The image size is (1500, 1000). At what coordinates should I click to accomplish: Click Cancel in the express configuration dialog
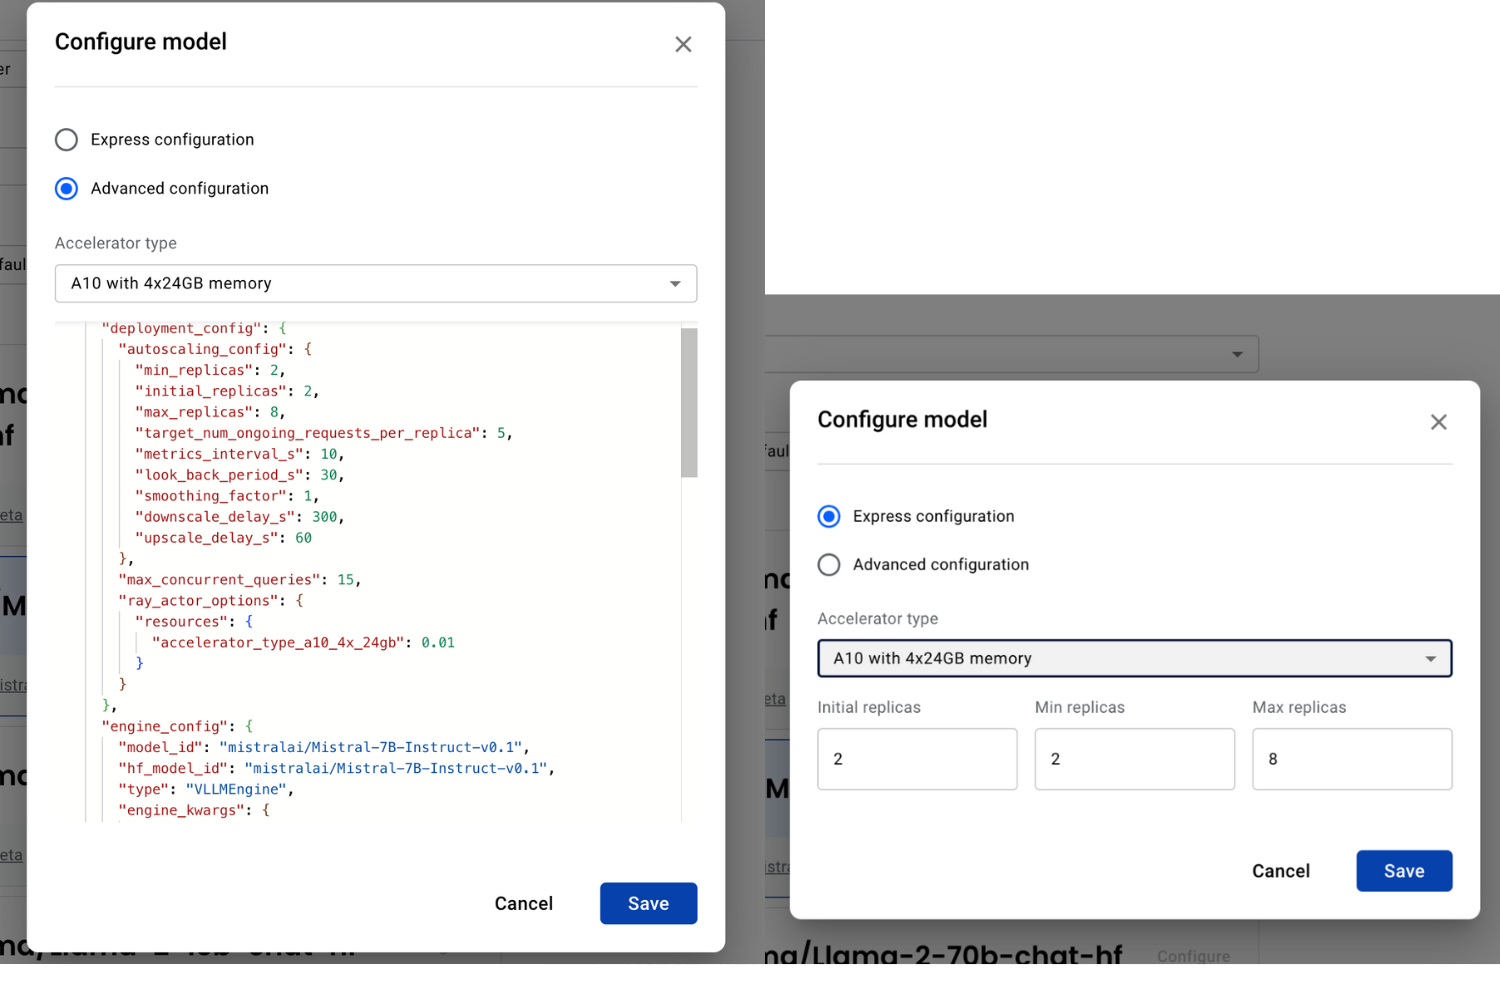1281,871
